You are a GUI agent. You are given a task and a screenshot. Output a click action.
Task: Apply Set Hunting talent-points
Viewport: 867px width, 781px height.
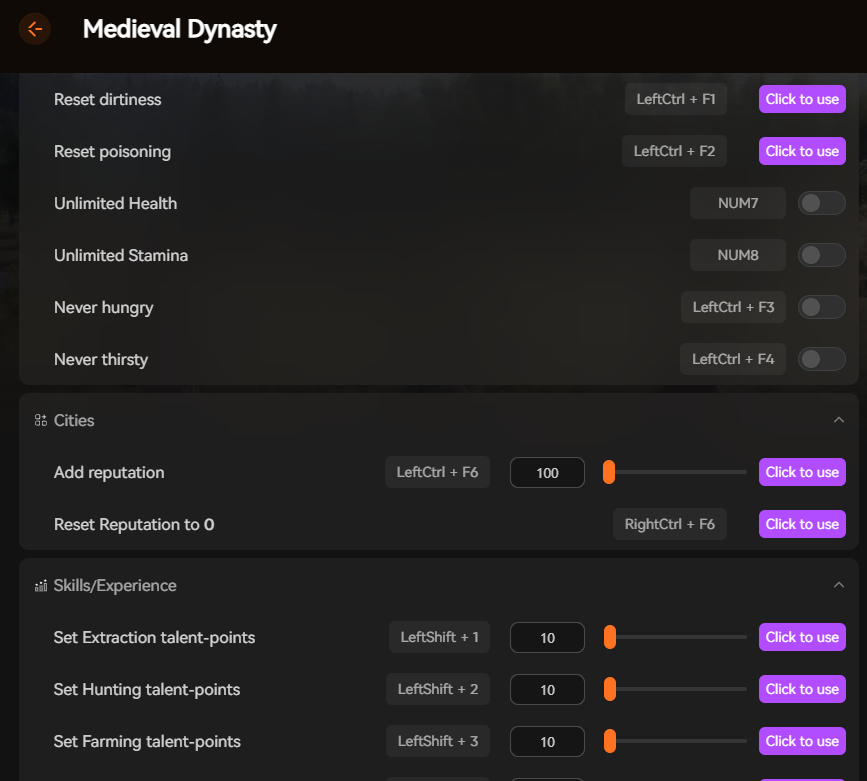(x=802, y=689)
